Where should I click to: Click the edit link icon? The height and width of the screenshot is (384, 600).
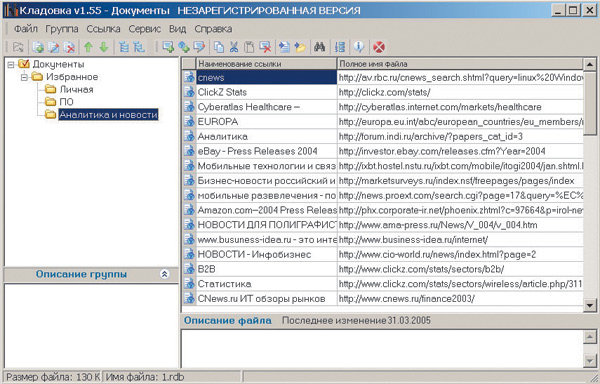click(199, 47)
